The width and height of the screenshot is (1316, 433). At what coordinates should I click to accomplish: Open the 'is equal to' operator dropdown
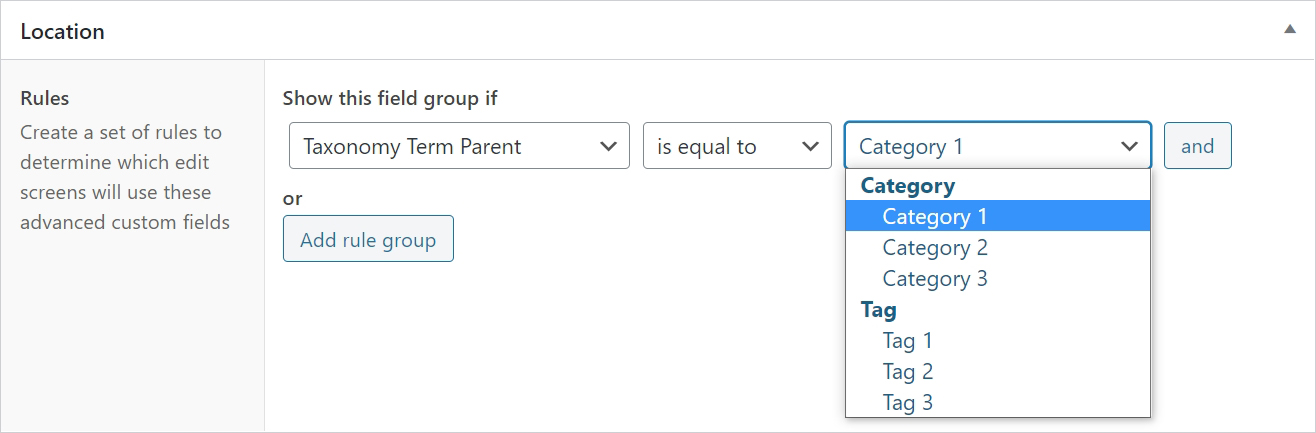coord(737,146)
